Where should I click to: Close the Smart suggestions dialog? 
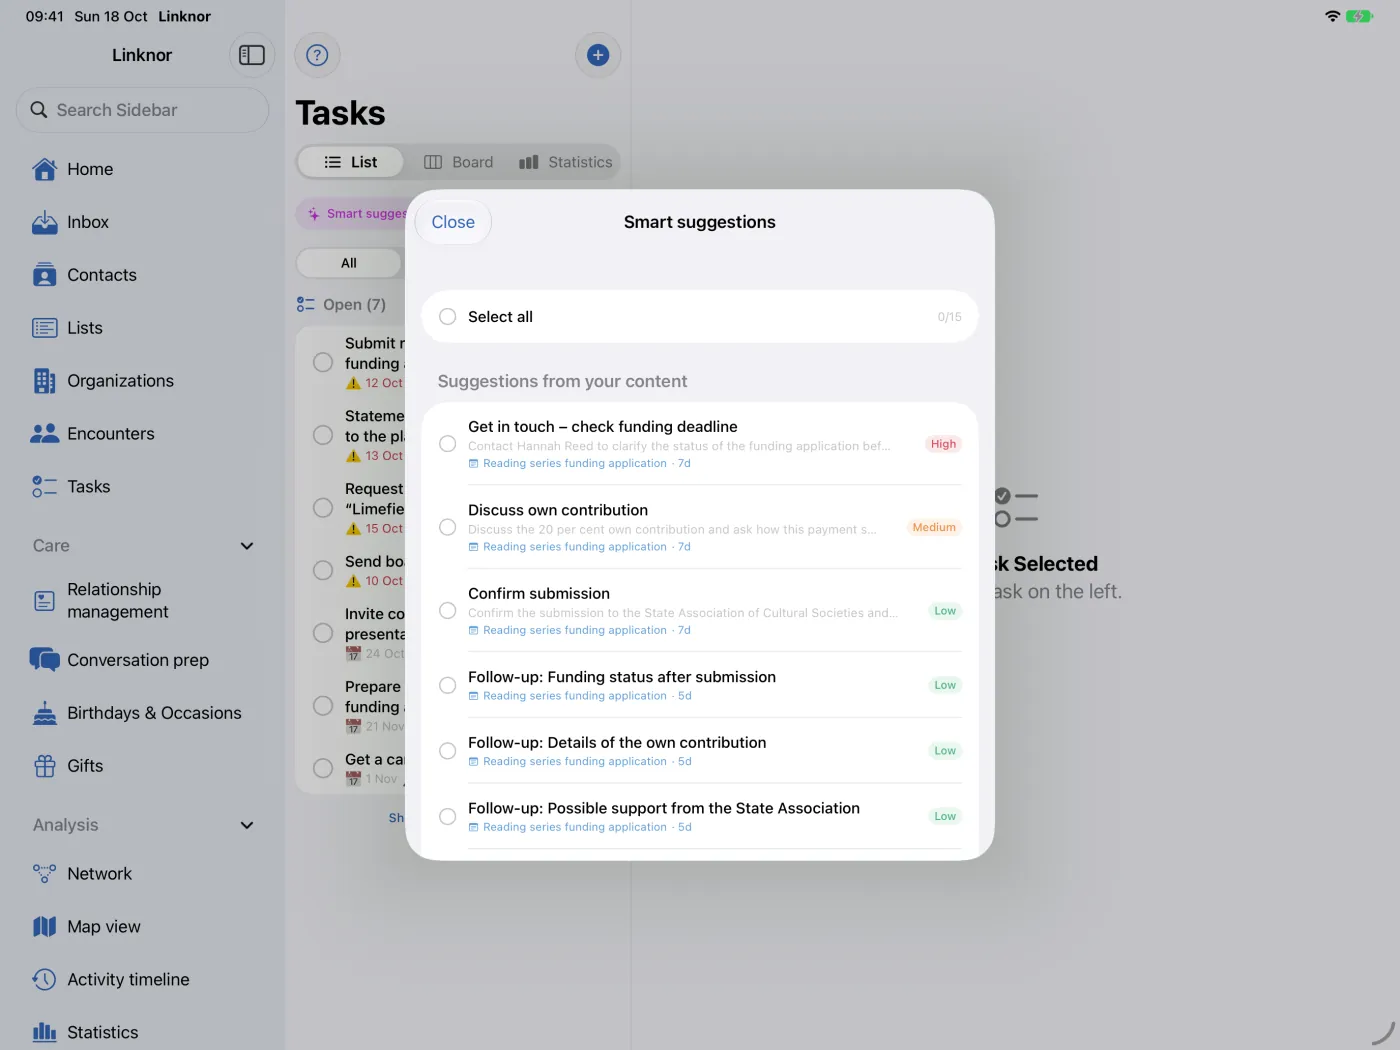coord(453,222)
